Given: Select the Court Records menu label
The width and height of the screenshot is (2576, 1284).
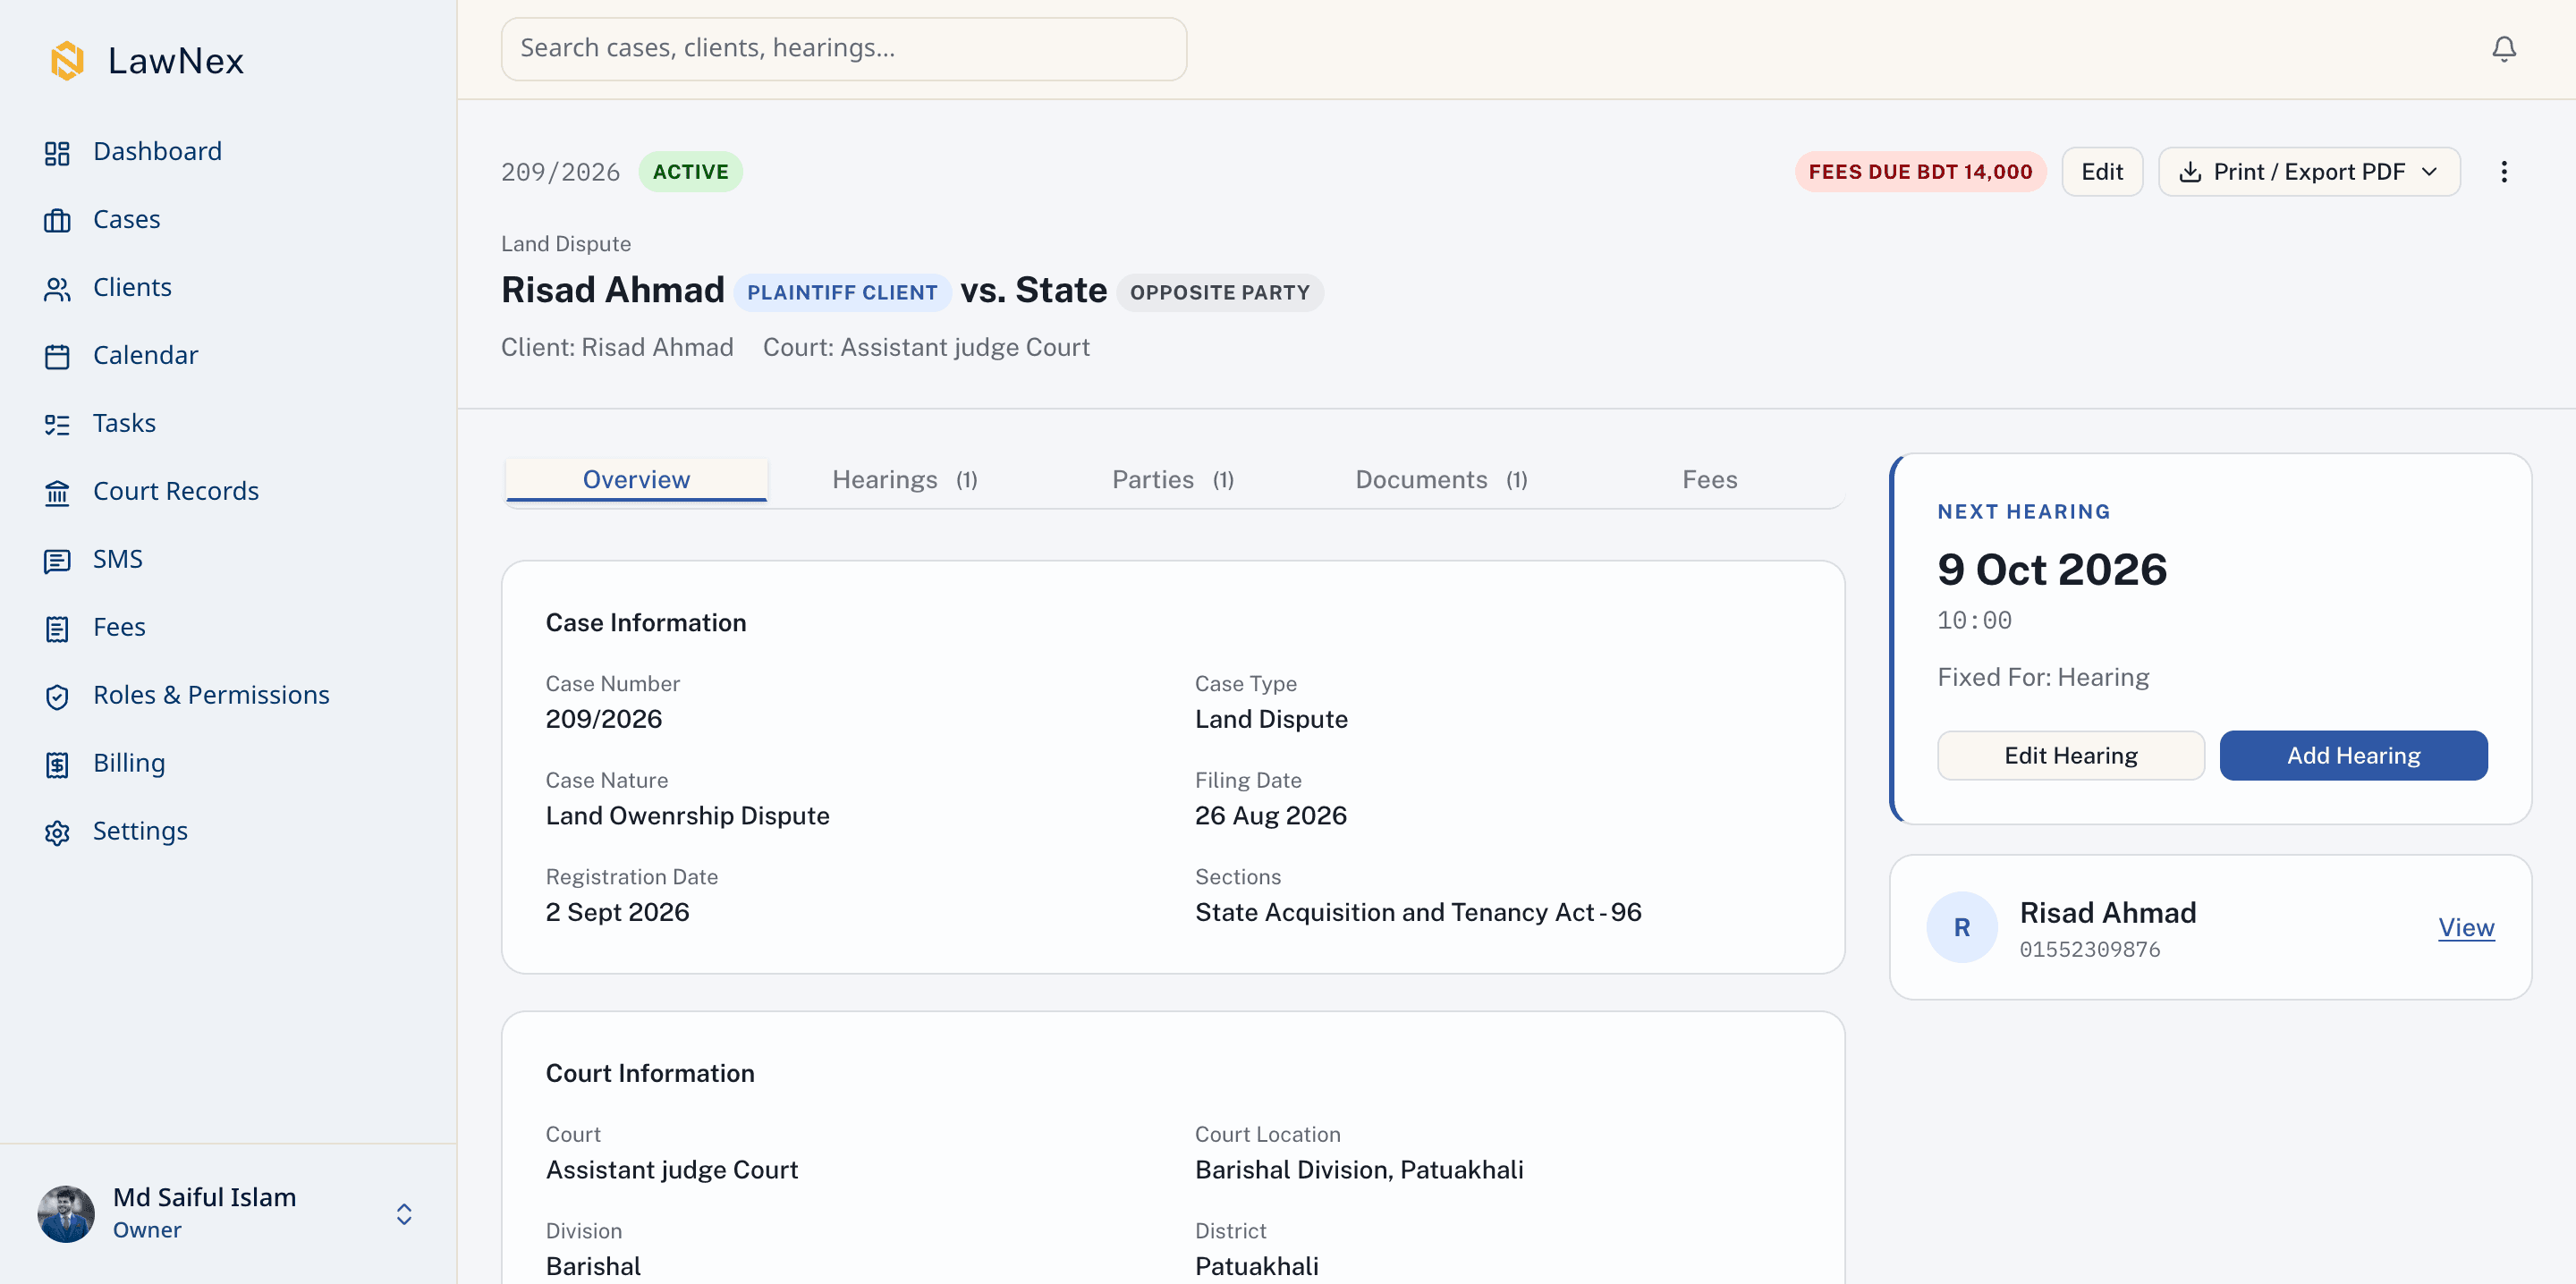Looking at the screenshot, I should [176, 492].
